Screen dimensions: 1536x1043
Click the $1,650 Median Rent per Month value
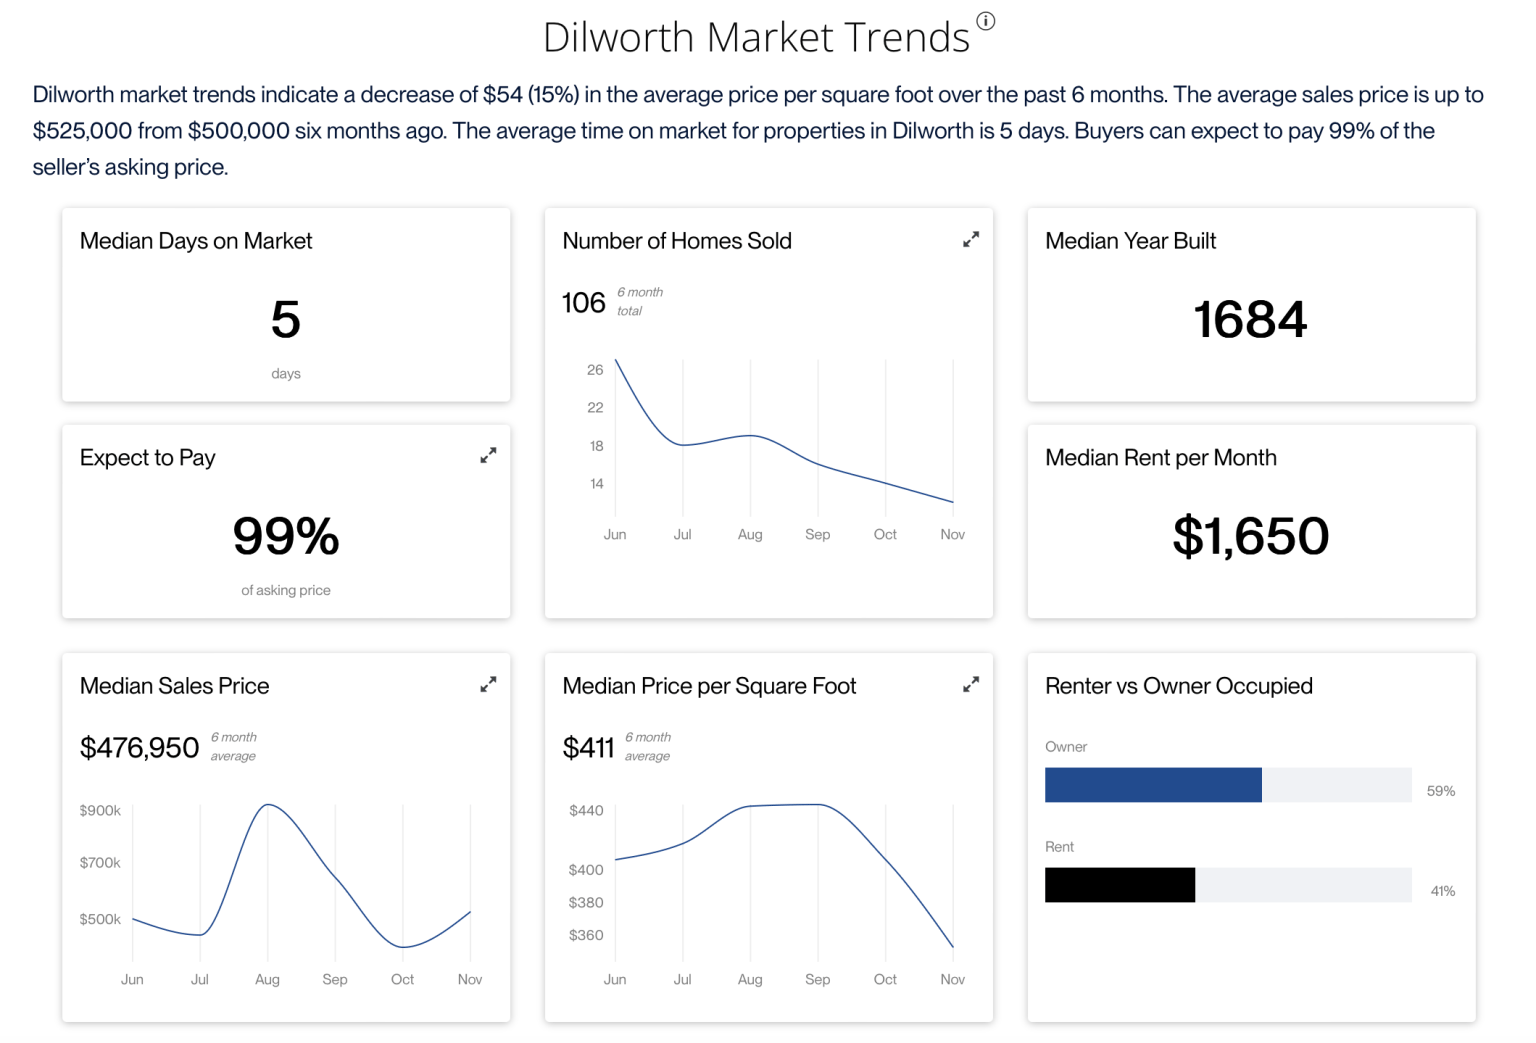click(1250, 536)
